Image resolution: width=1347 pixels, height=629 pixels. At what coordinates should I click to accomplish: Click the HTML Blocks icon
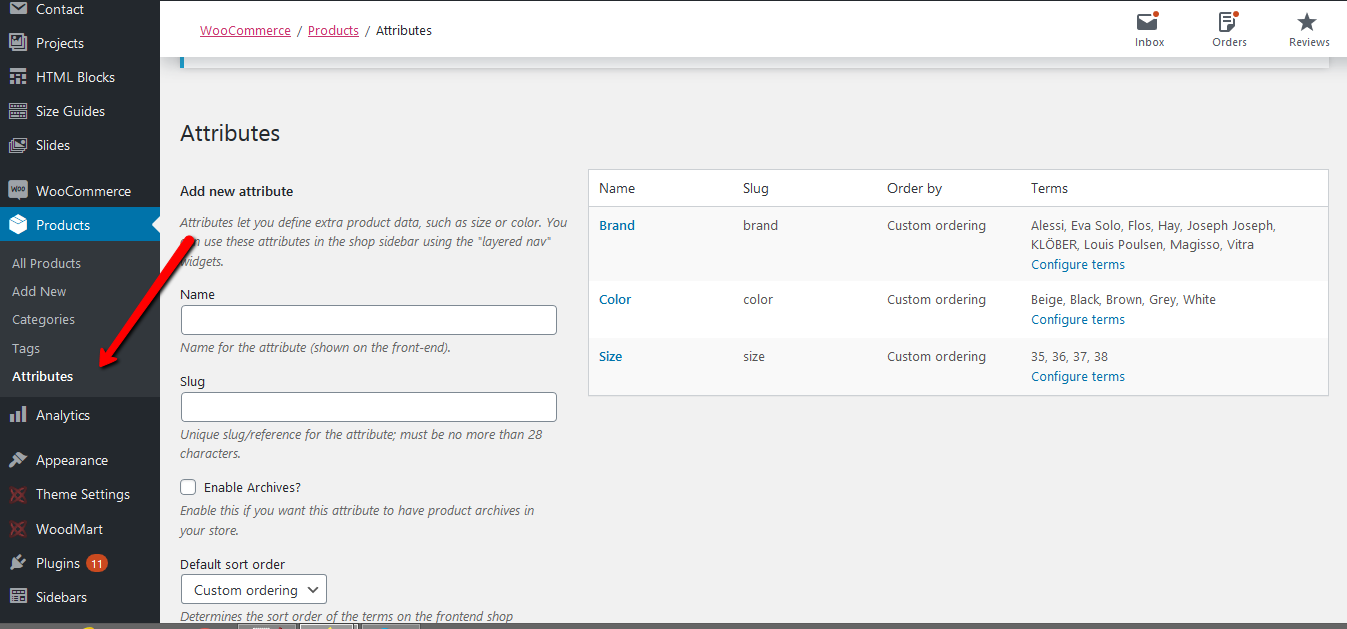(18, 77)
